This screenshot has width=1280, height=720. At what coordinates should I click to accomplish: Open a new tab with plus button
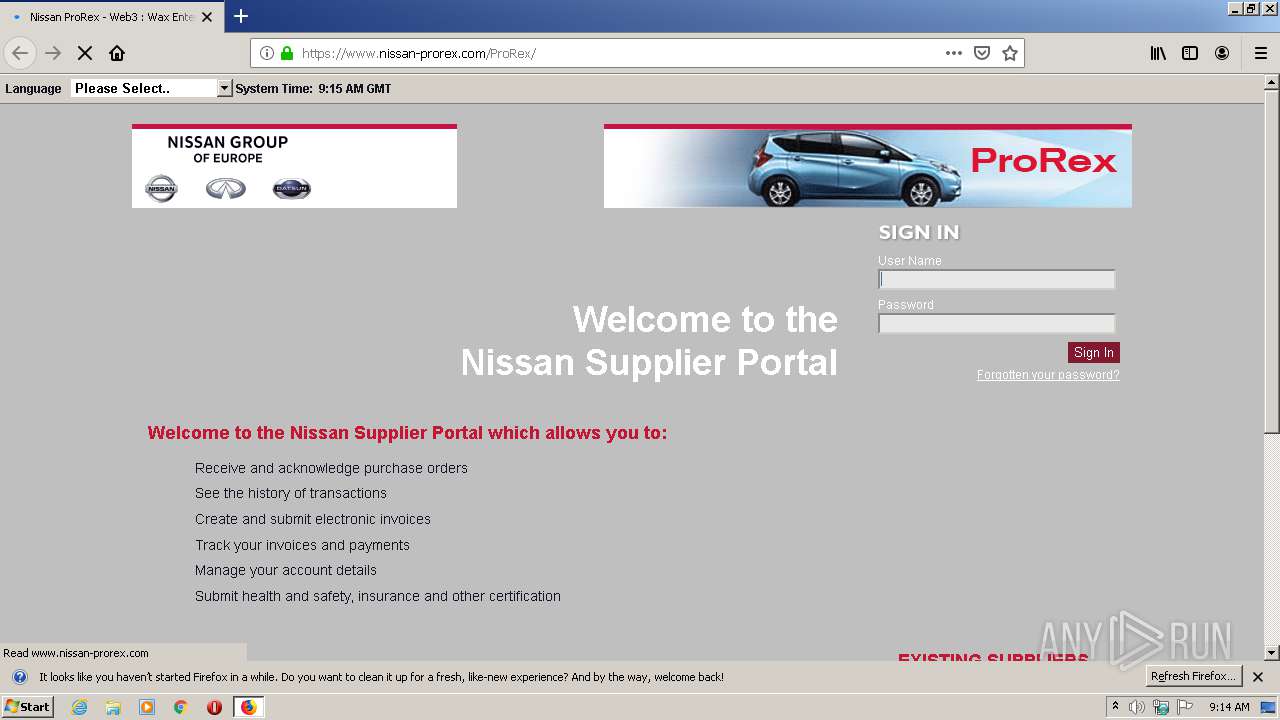click(x=241, y=16)
